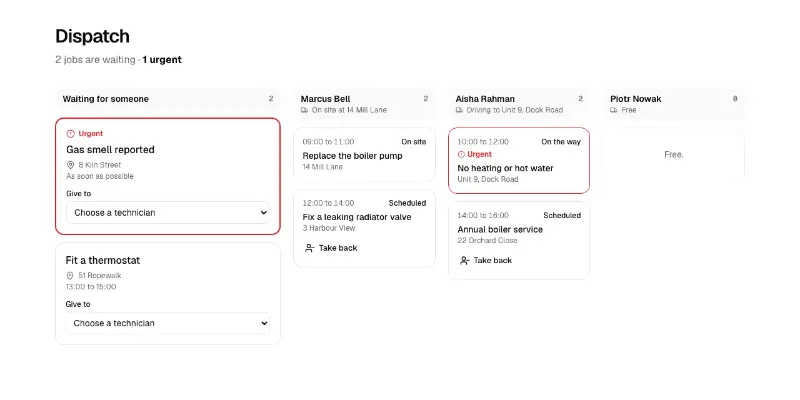Click the 14 Mill Lane job address
The height and width of the screenshot is (400, 800).
tap(322, 167)
